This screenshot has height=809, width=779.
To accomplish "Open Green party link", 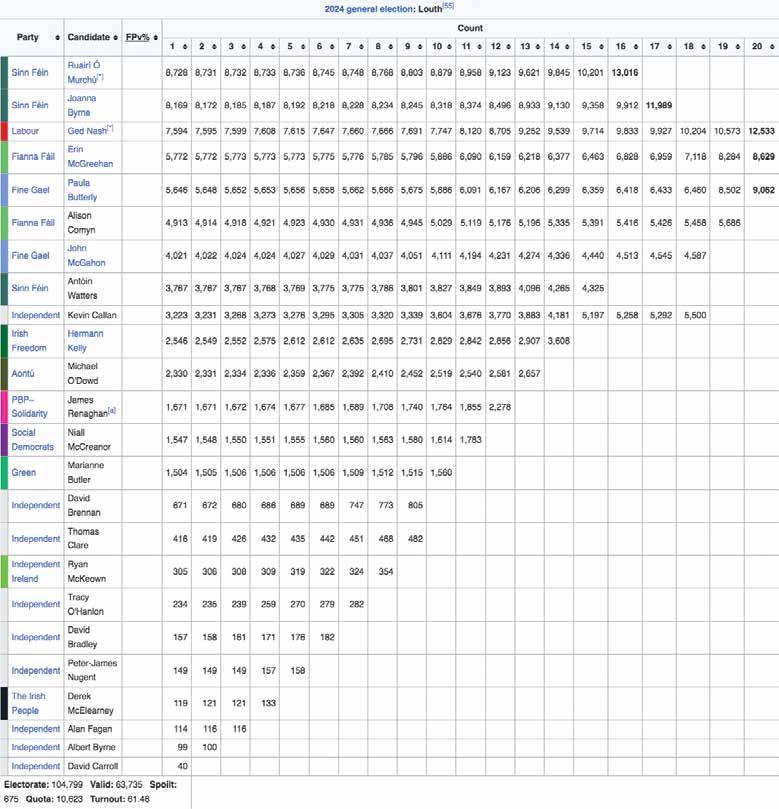I will coord(24,473).
